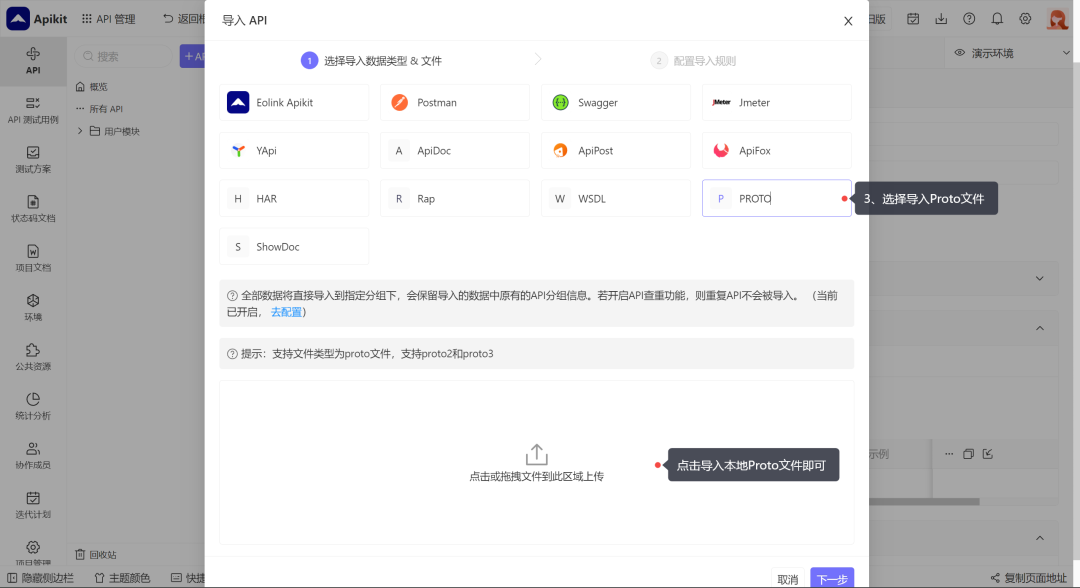Click more options ellipsis in background panel
The height and width of the screenshot is (588, 1080).
tap(949, 454)
